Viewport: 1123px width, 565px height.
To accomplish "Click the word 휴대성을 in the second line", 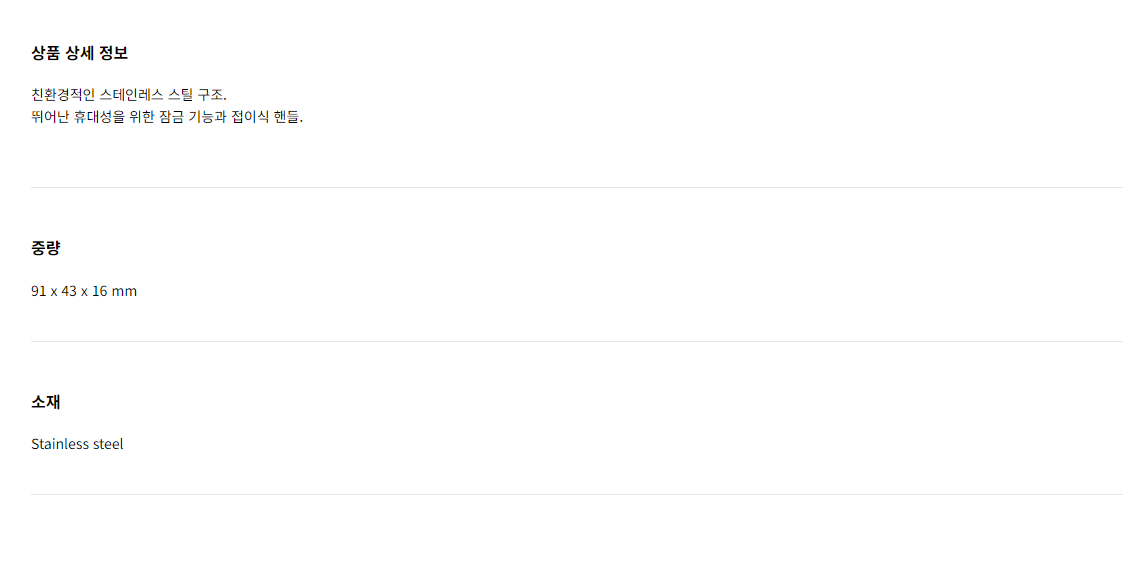I will [100, 117].
